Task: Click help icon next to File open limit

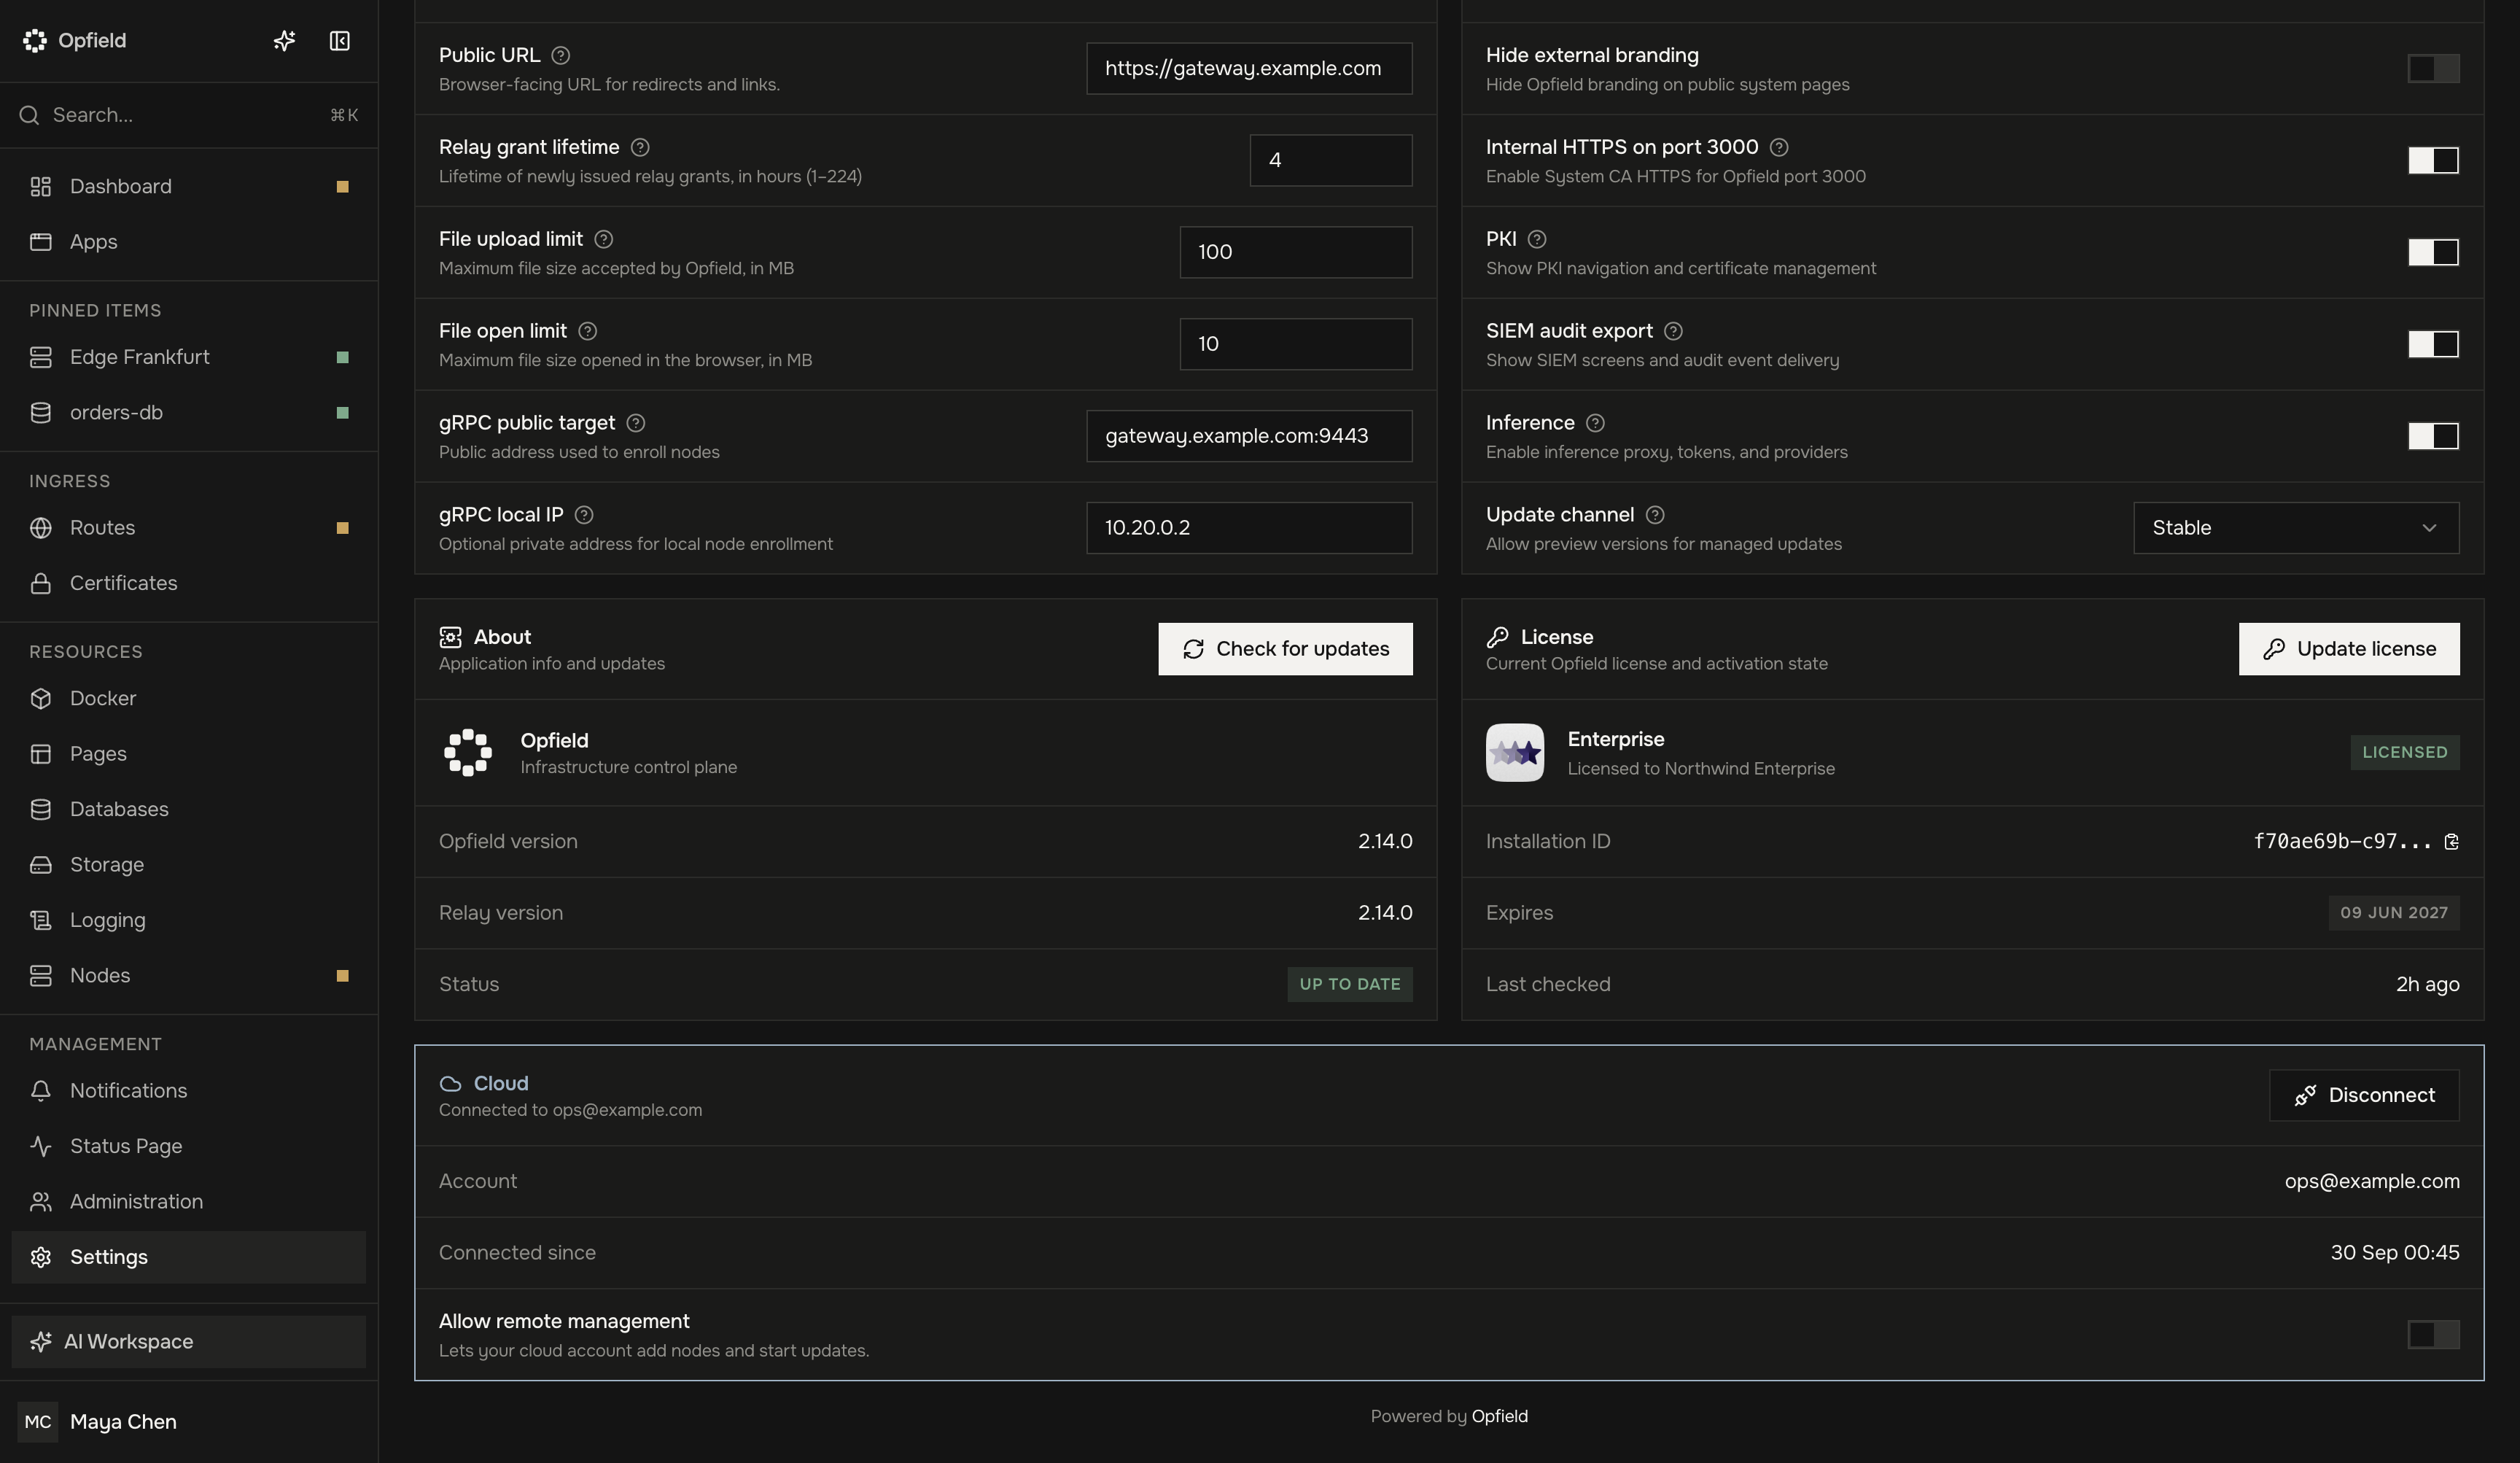Action: [x=588, y=332]
